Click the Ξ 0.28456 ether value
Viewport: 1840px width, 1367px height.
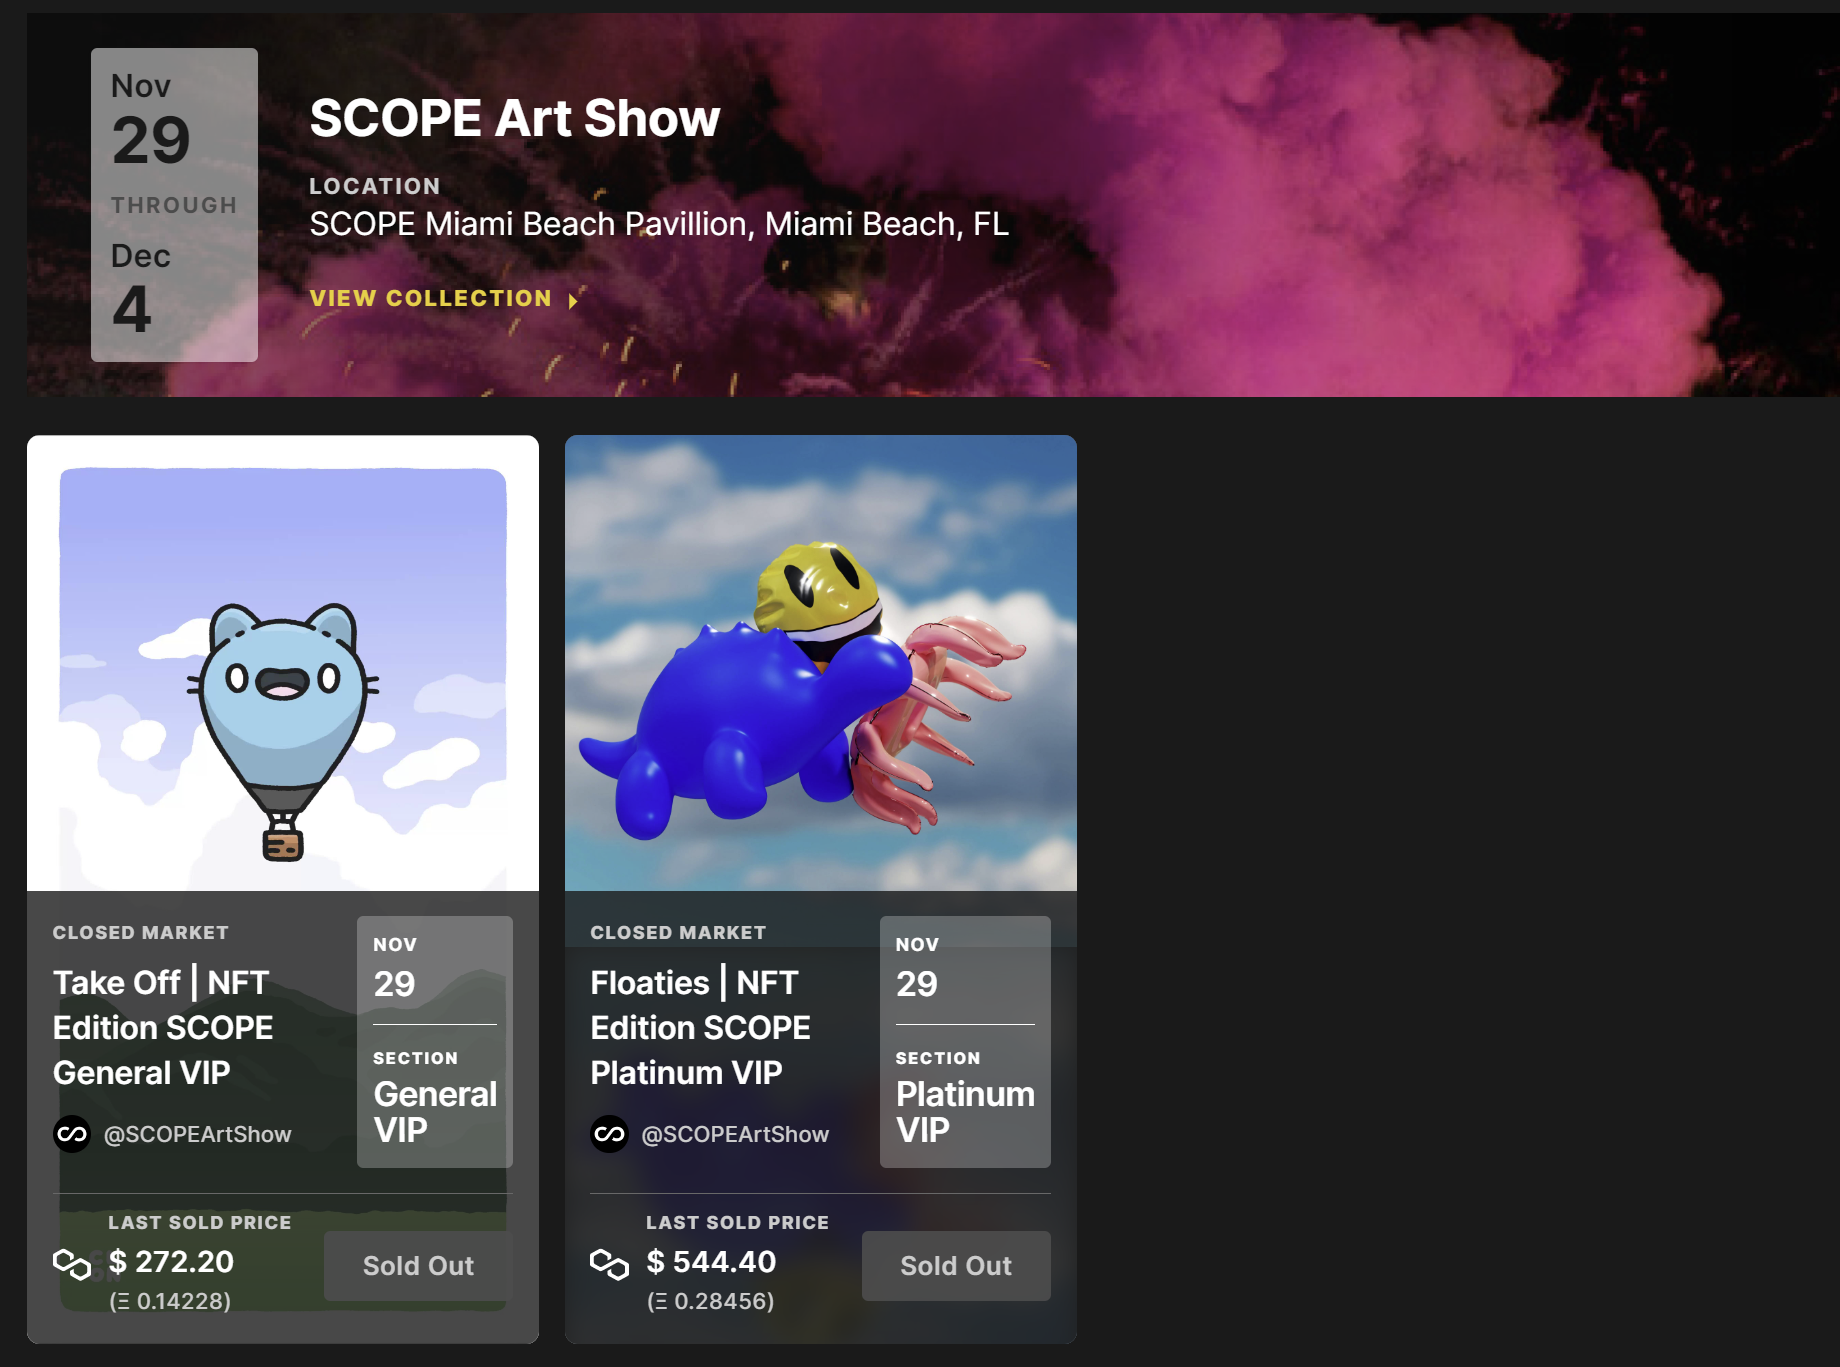(710, 1301)
